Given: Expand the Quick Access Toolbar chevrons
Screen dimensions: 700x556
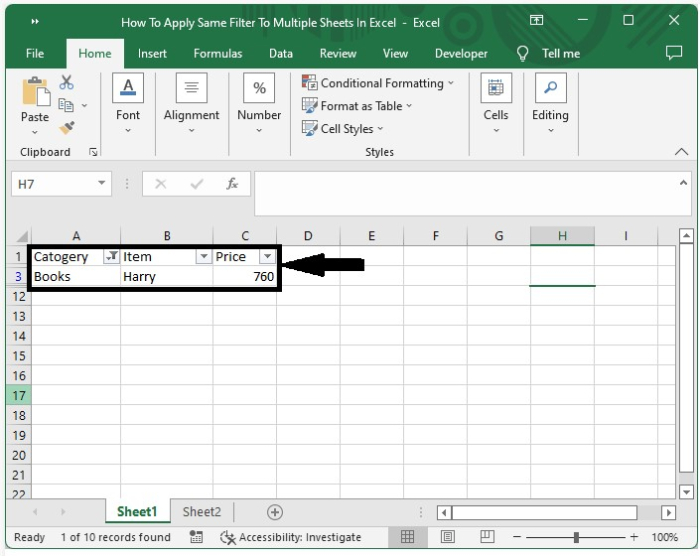Looking at the screenshot, I should click(x=35, y=21).
